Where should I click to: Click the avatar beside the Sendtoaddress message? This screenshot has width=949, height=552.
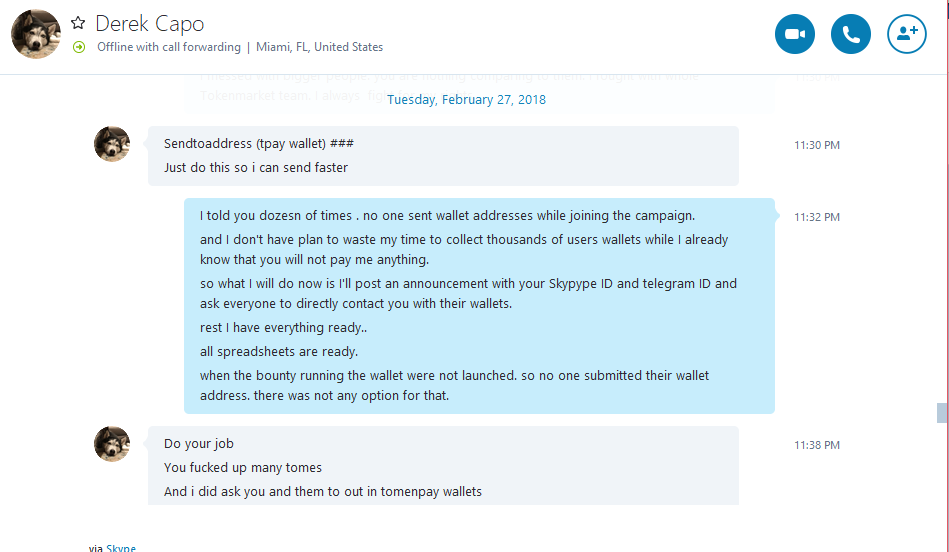point(112,144)
